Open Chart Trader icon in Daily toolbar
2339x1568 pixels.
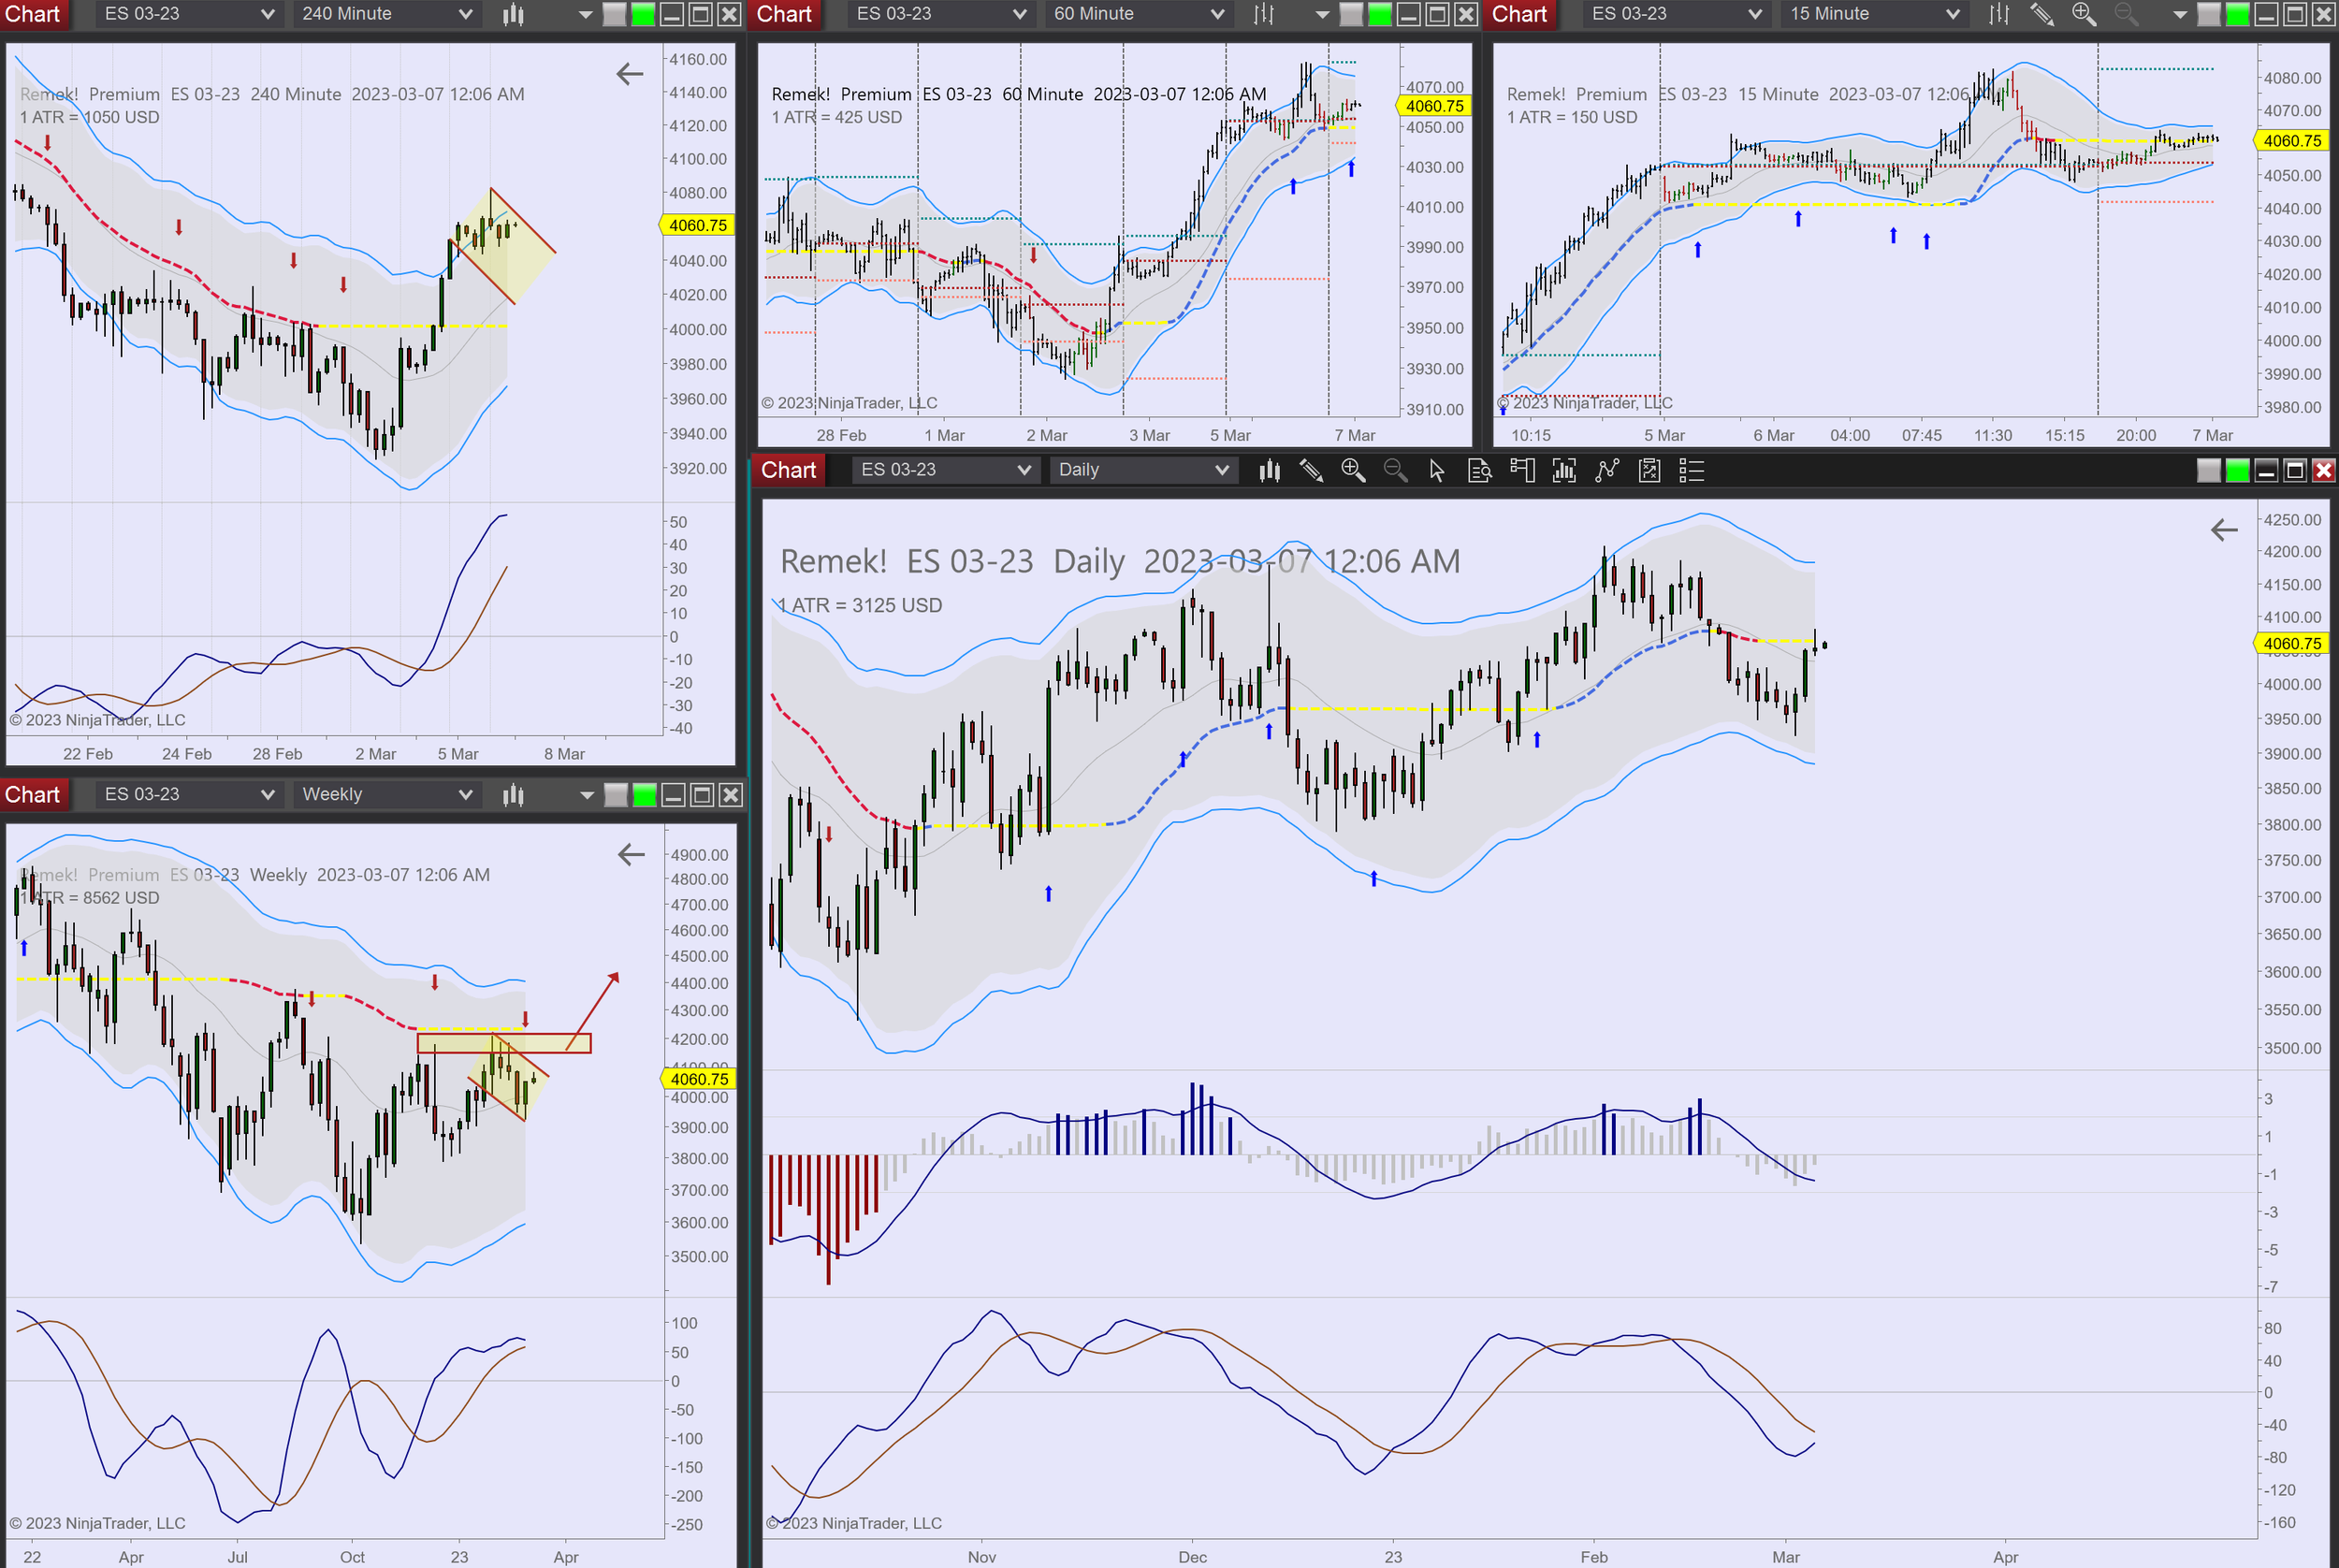pos(1522,470)
